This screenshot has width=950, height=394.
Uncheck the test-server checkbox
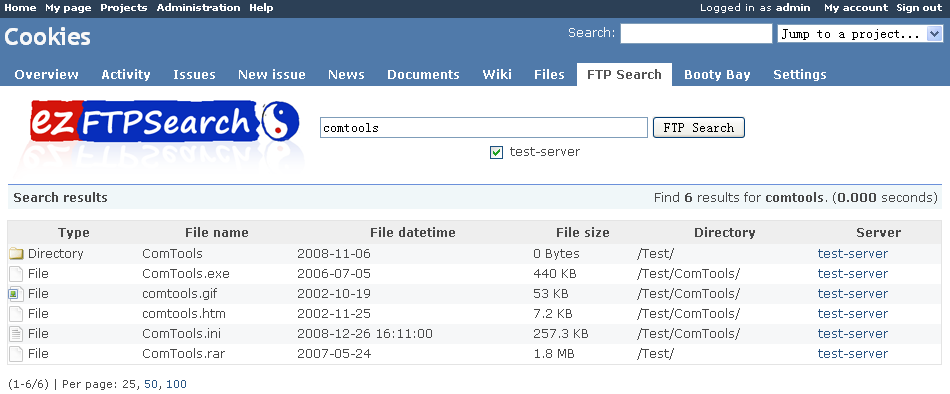(x=496, y=153)
